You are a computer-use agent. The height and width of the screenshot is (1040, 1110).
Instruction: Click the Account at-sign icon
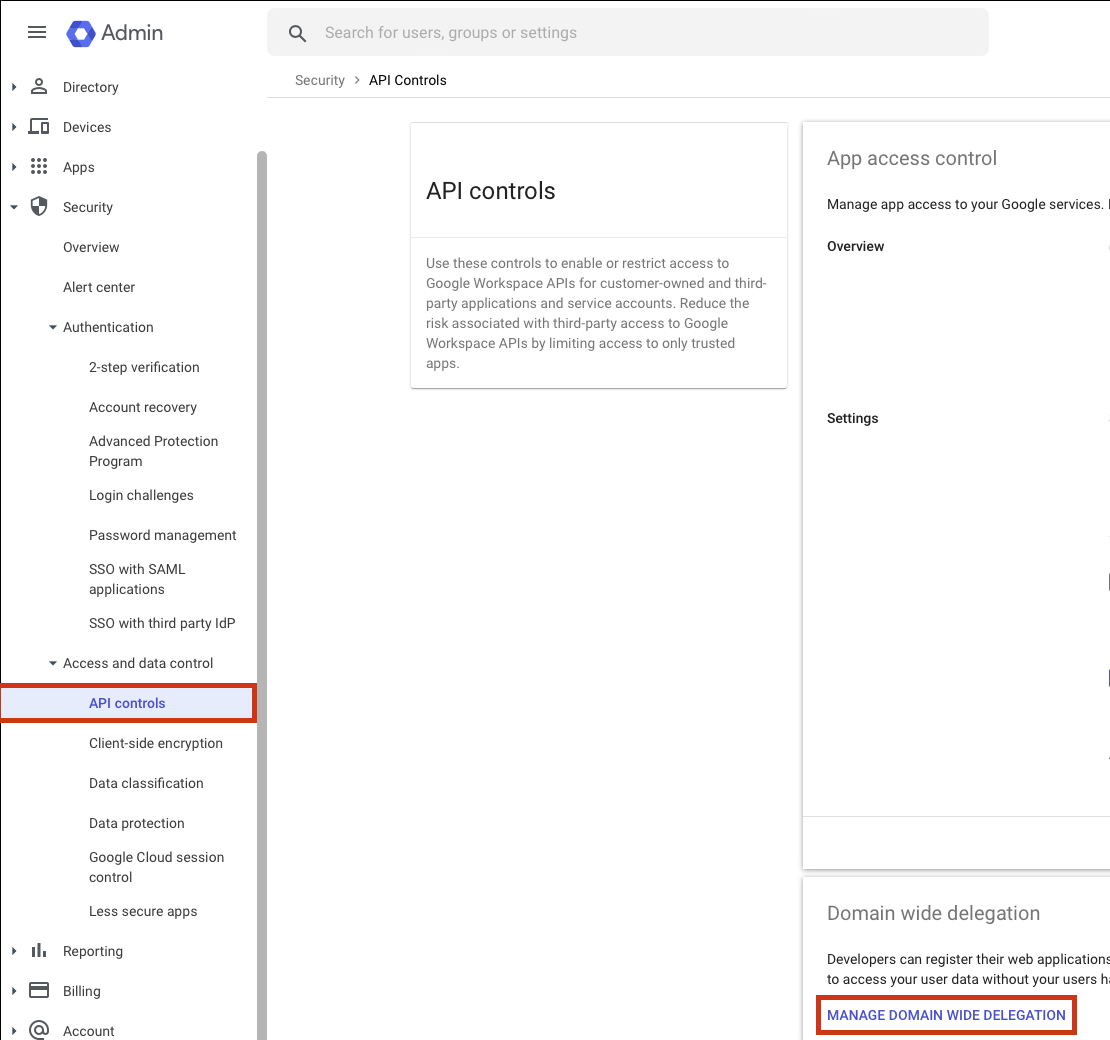tap(39, 1030)
